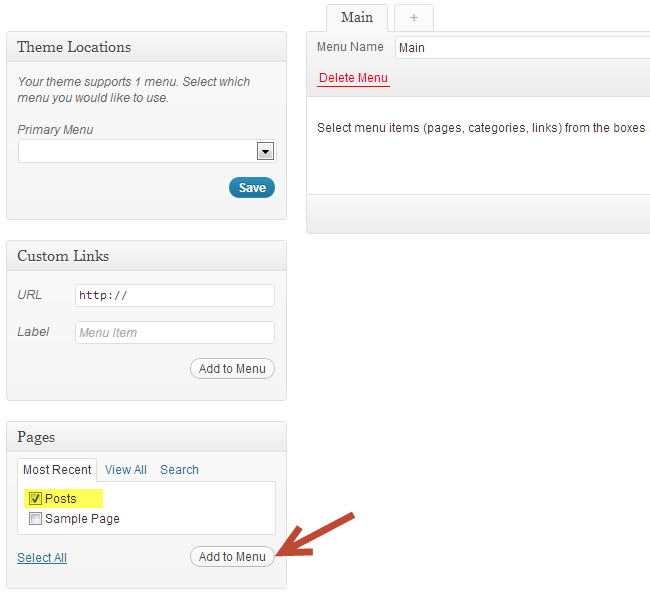This screenshot has width=650, height=596.
Task: Click the Custom Links panel header
Action: tap(146, 256)
